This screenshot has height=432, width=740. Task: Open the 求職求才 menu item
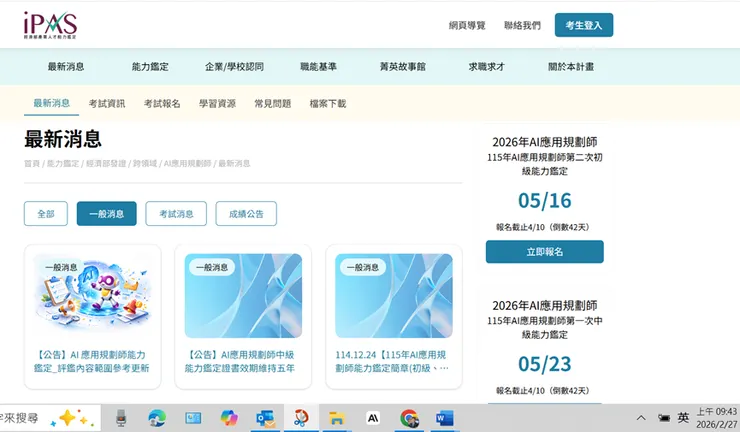tap(487, 67)
